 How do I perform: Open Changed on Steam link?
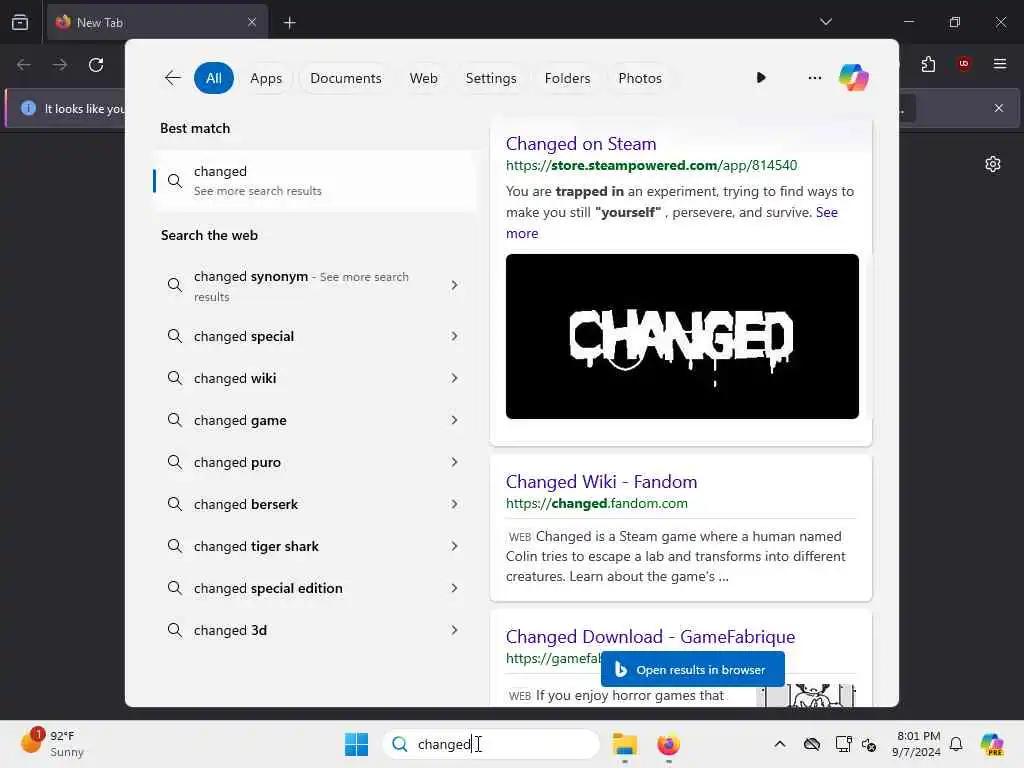click(581, 144)
